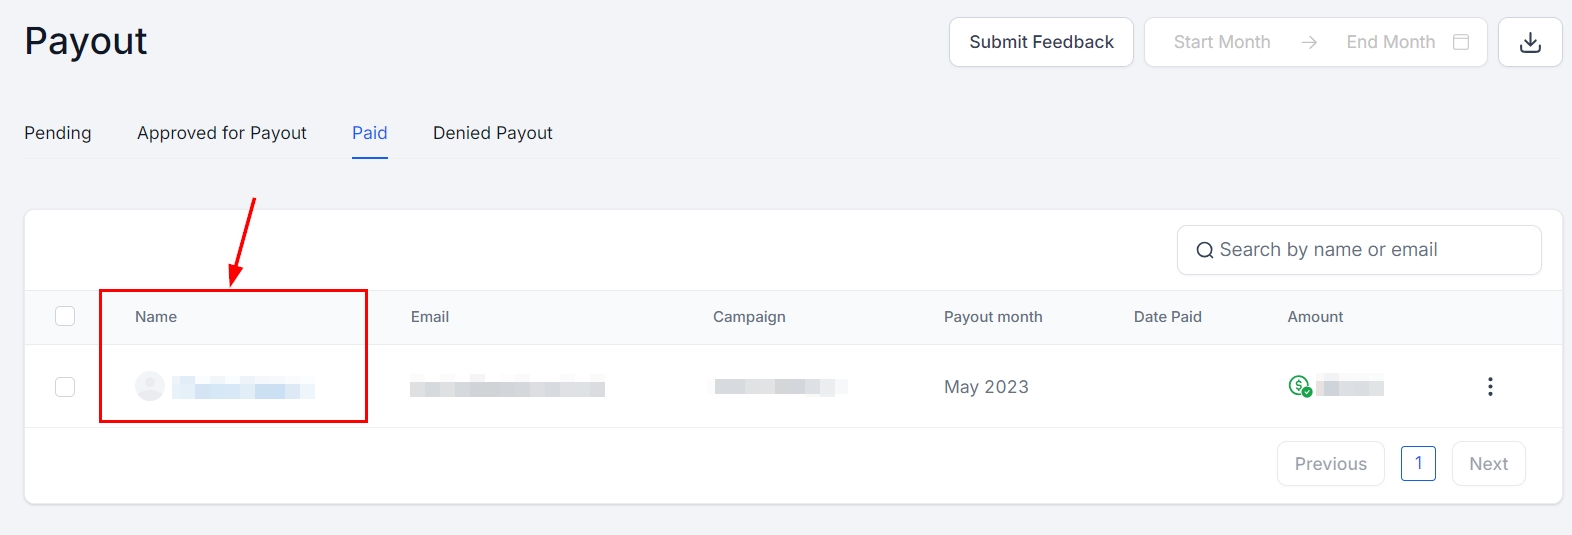
Task: Open the three-dot row actions menu
Action: [x=1490, y=387]
